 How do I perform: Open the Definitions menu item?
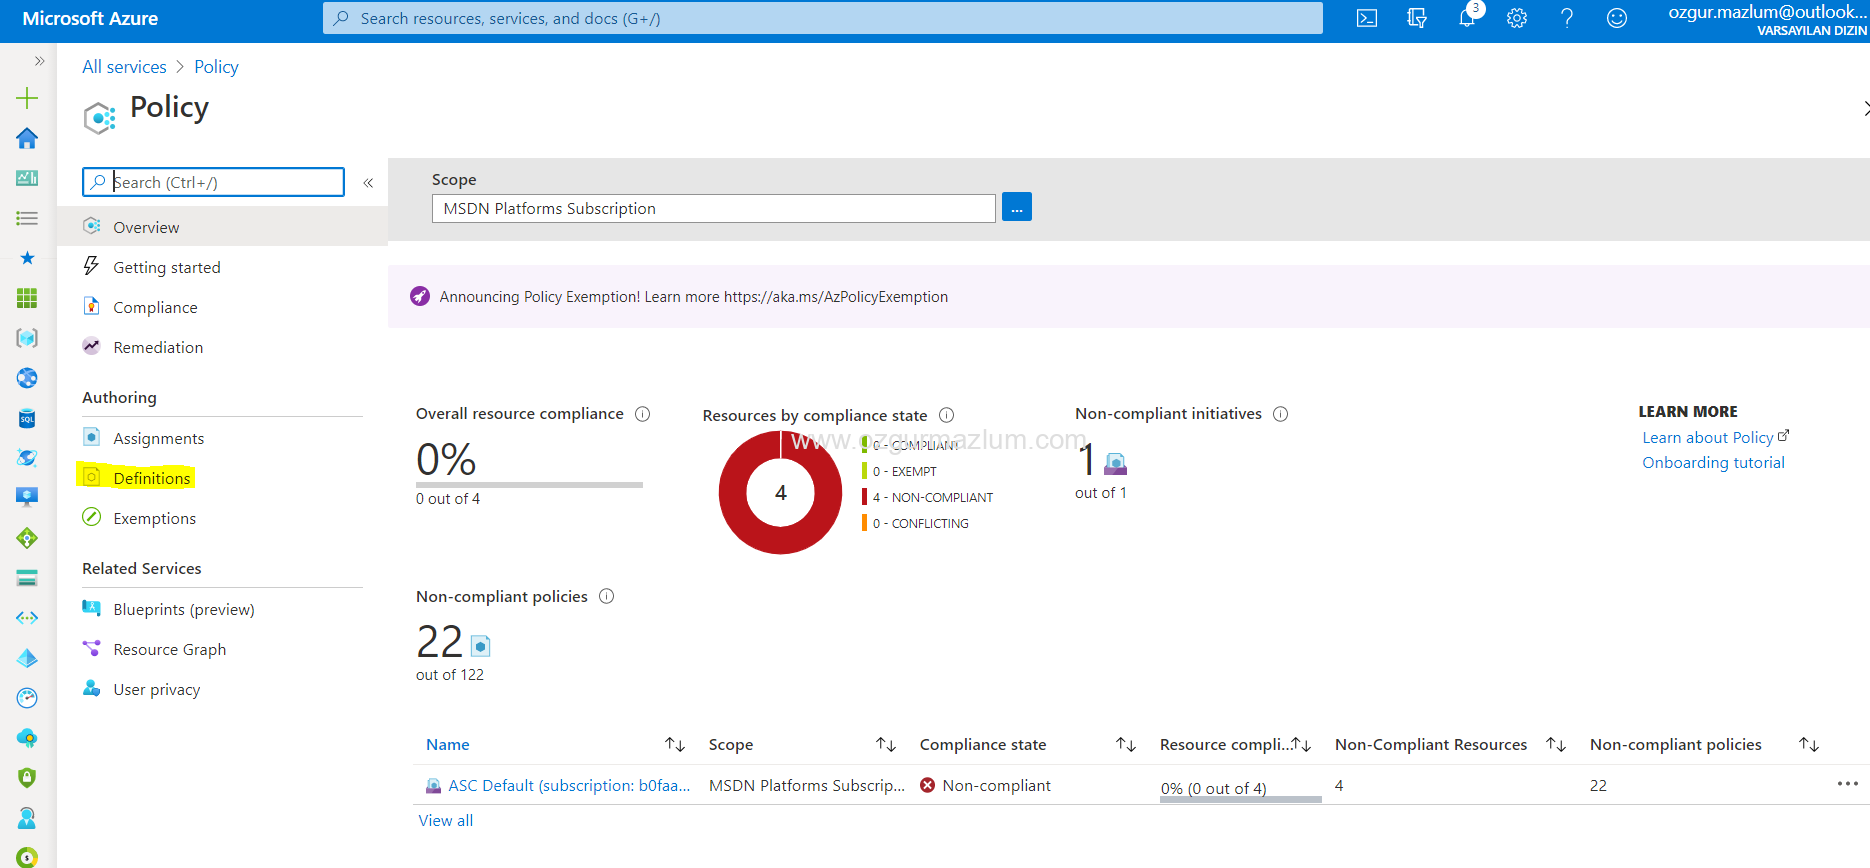point(222,478)
